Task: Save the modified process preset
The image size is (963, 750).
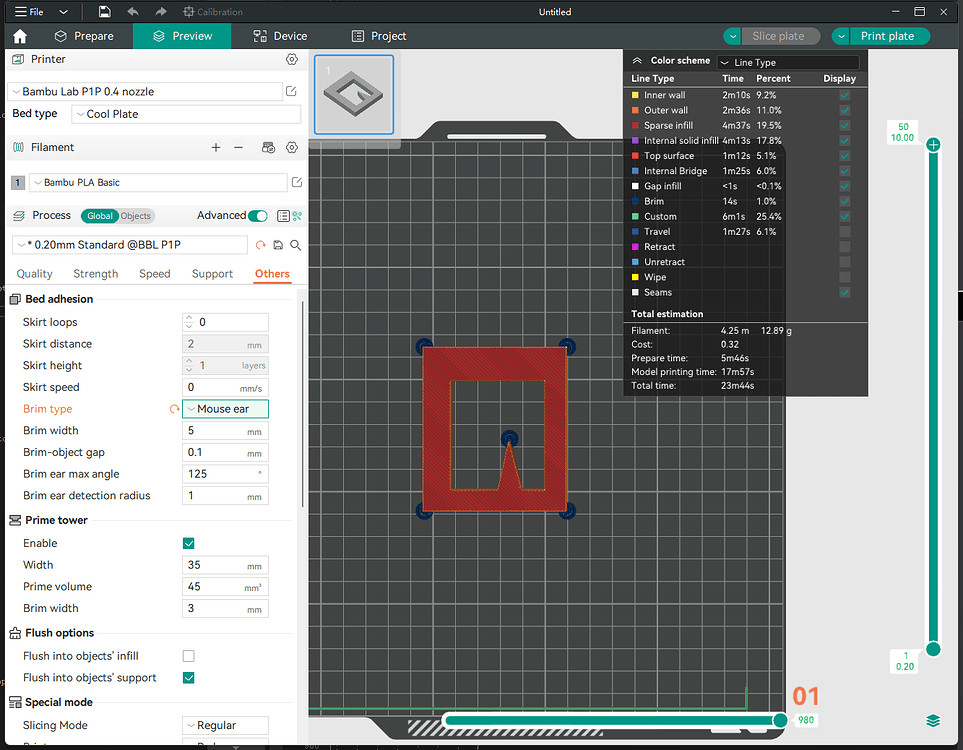Action: 278,245
